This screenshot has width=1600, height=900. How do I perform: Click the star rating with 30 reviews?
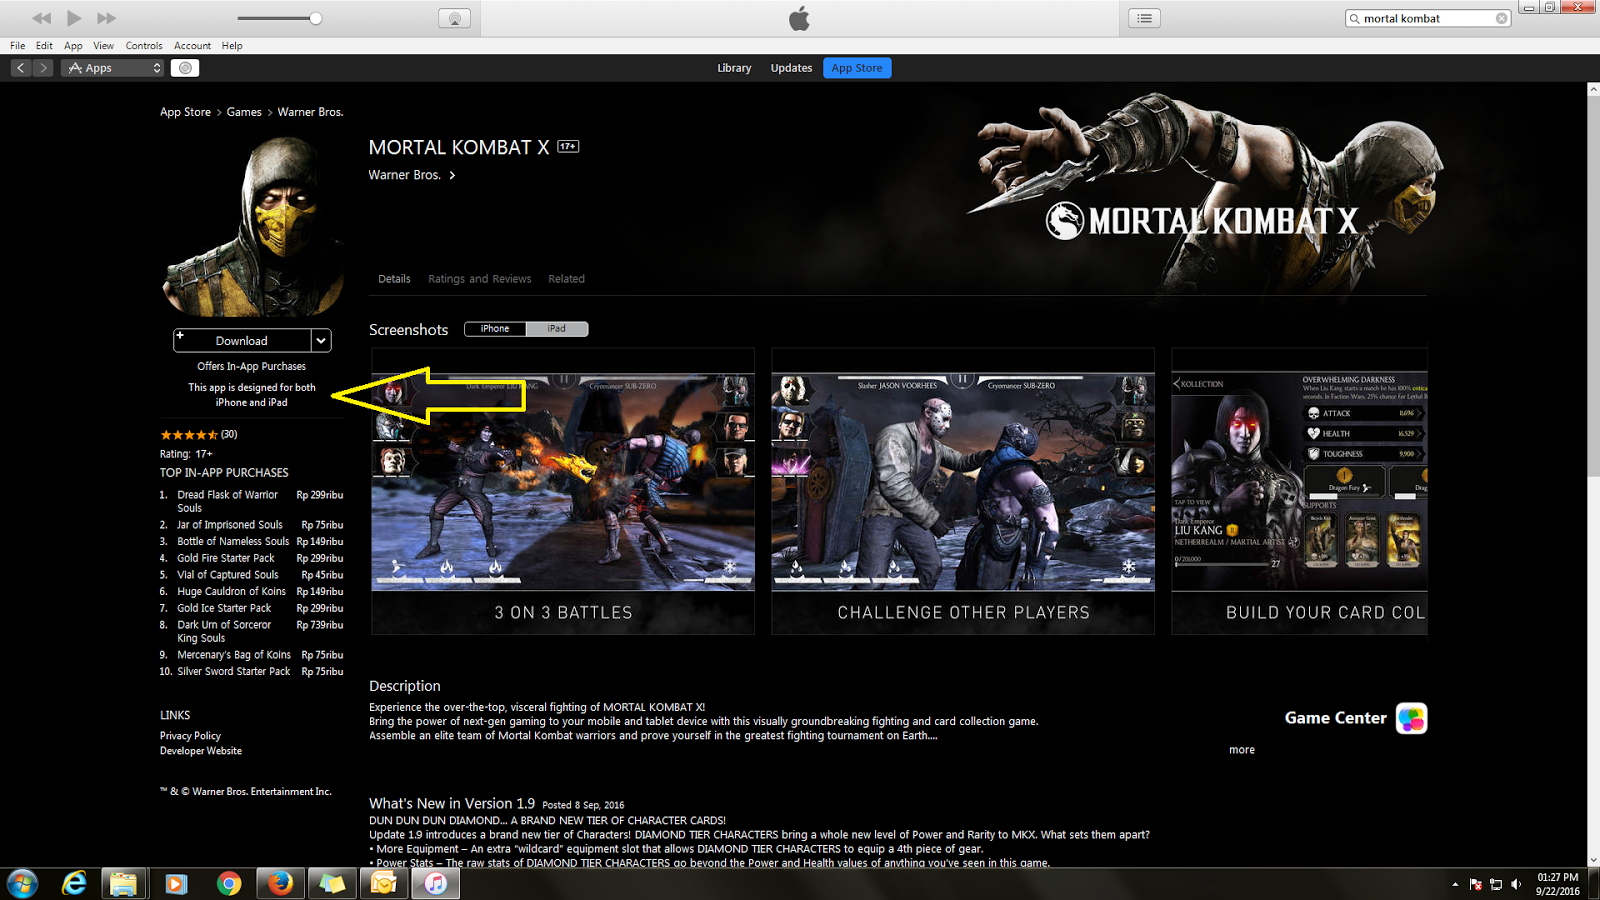coord(199,435)
